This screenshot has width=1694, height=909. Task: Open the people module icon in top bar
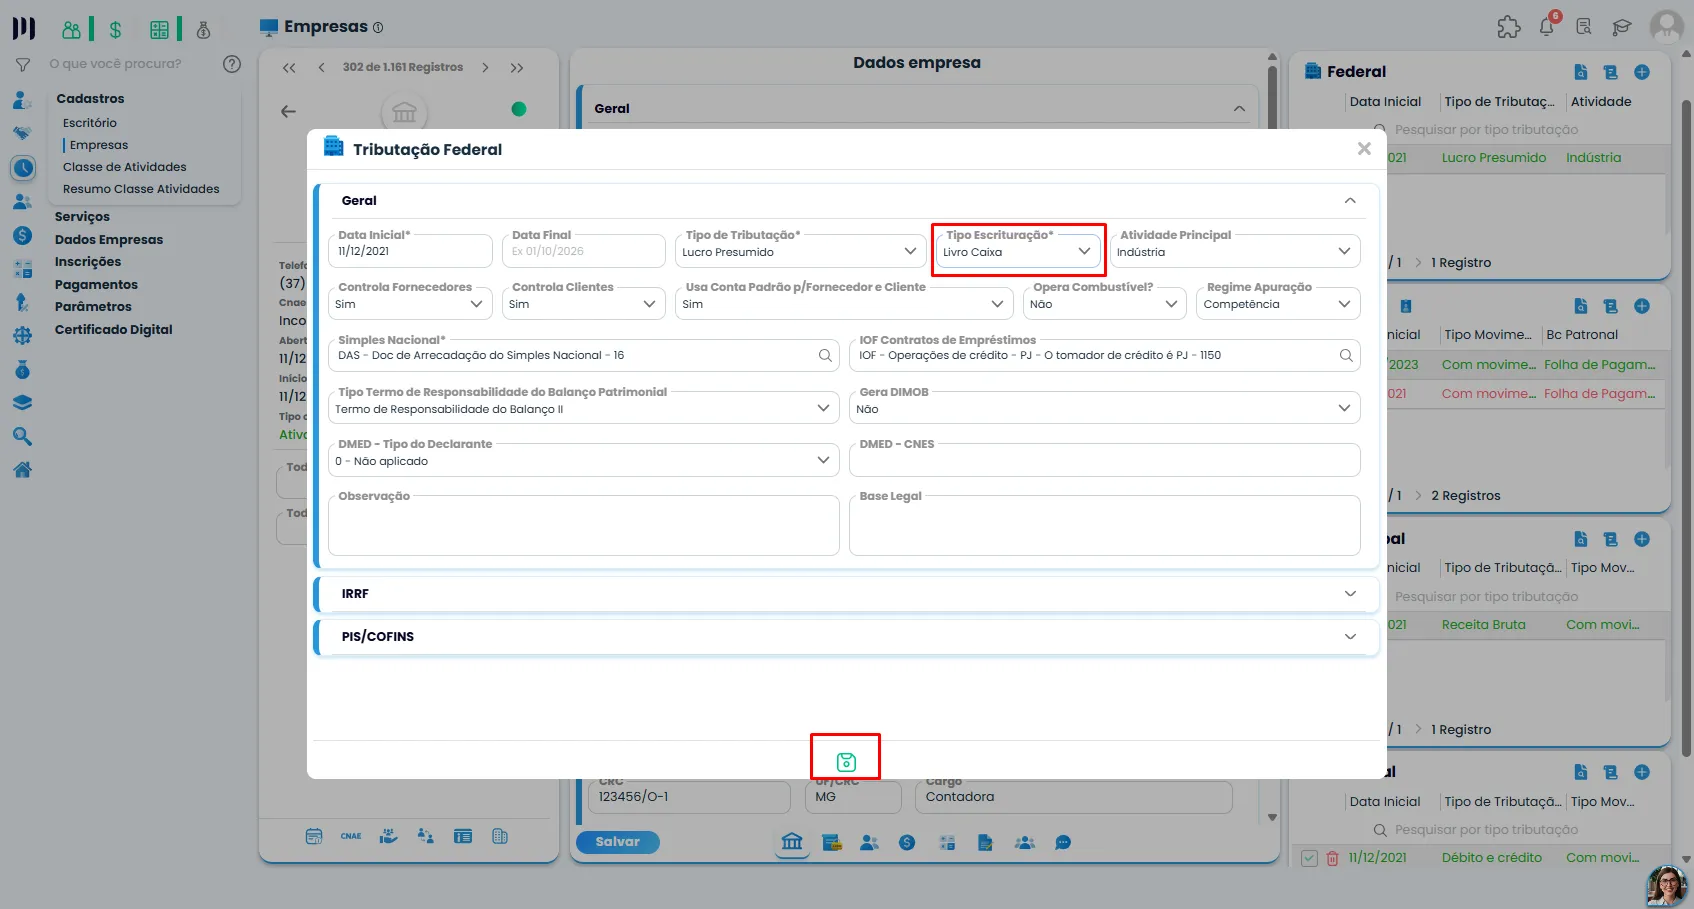pos(71,30)
